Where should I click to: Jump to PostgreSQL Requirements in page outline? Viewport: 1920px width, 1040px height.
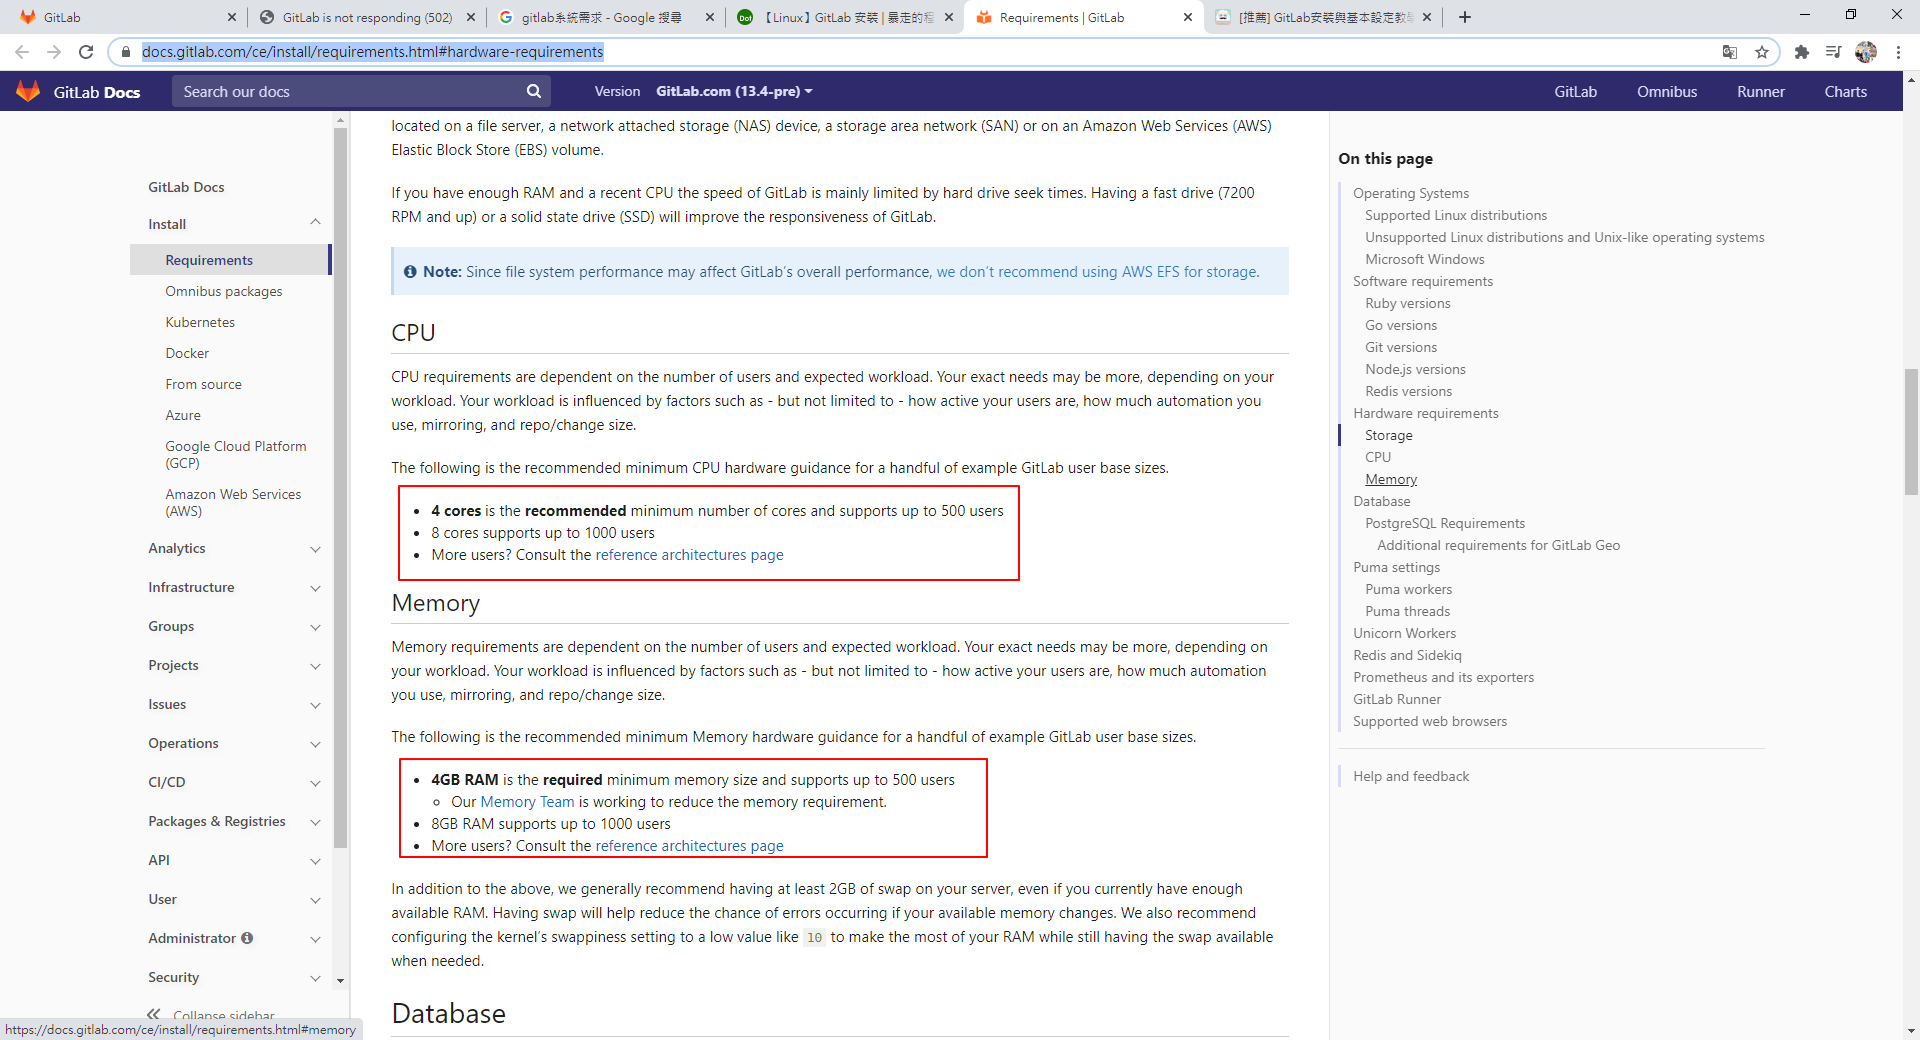point(1445,523)
